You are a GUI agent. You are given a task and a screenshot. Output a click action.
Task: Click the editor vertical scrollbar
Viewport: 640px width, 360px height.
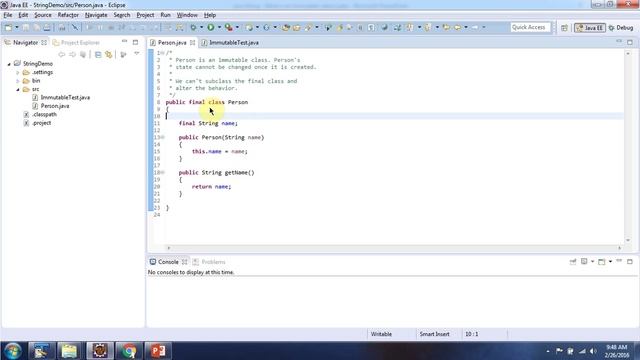628,147
